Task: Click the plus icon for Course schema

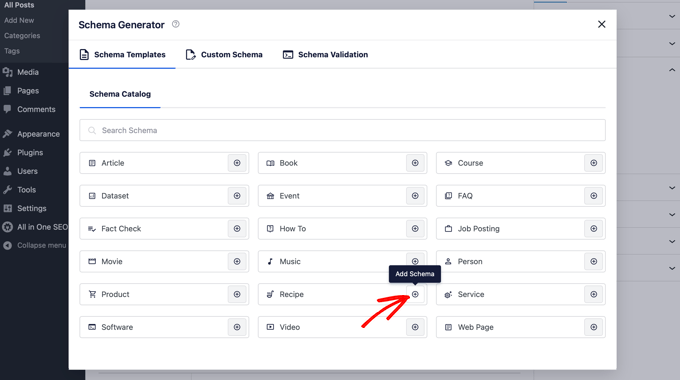Action: 594,163
